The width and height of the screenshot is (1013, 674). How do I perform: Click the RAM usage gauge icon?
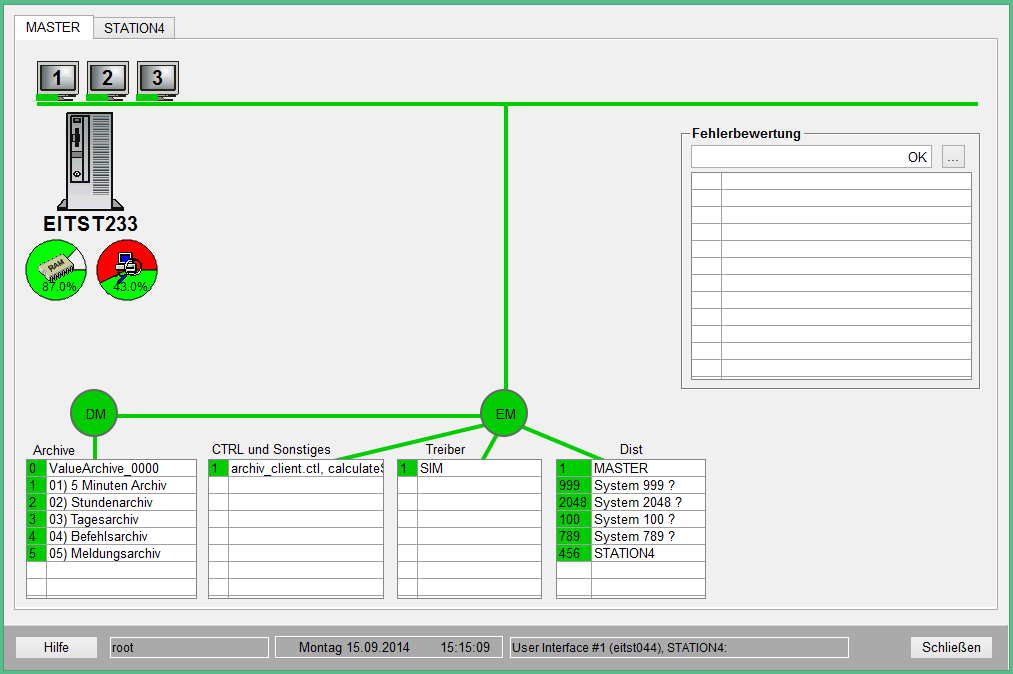[56, 270]
